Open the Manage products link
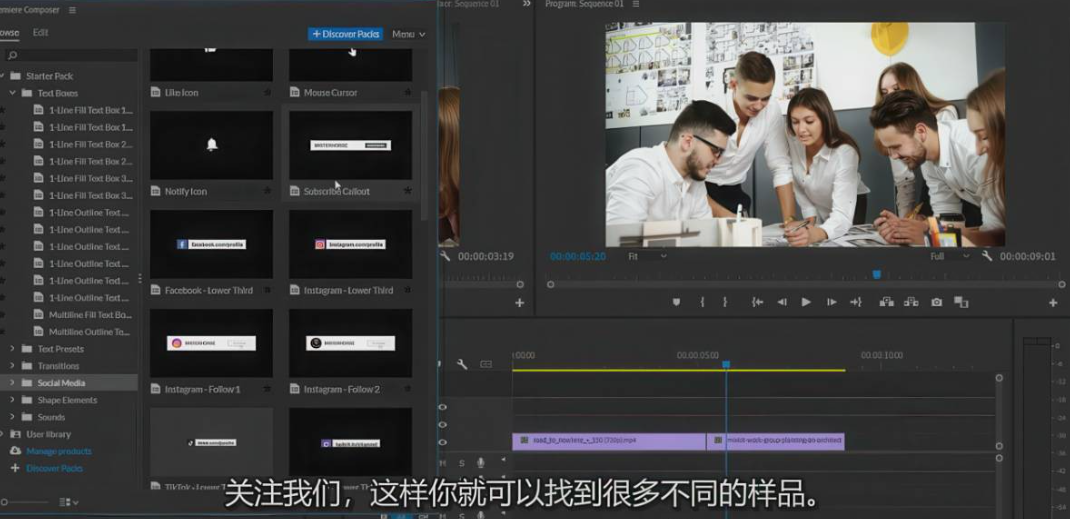 click(58, 451)
